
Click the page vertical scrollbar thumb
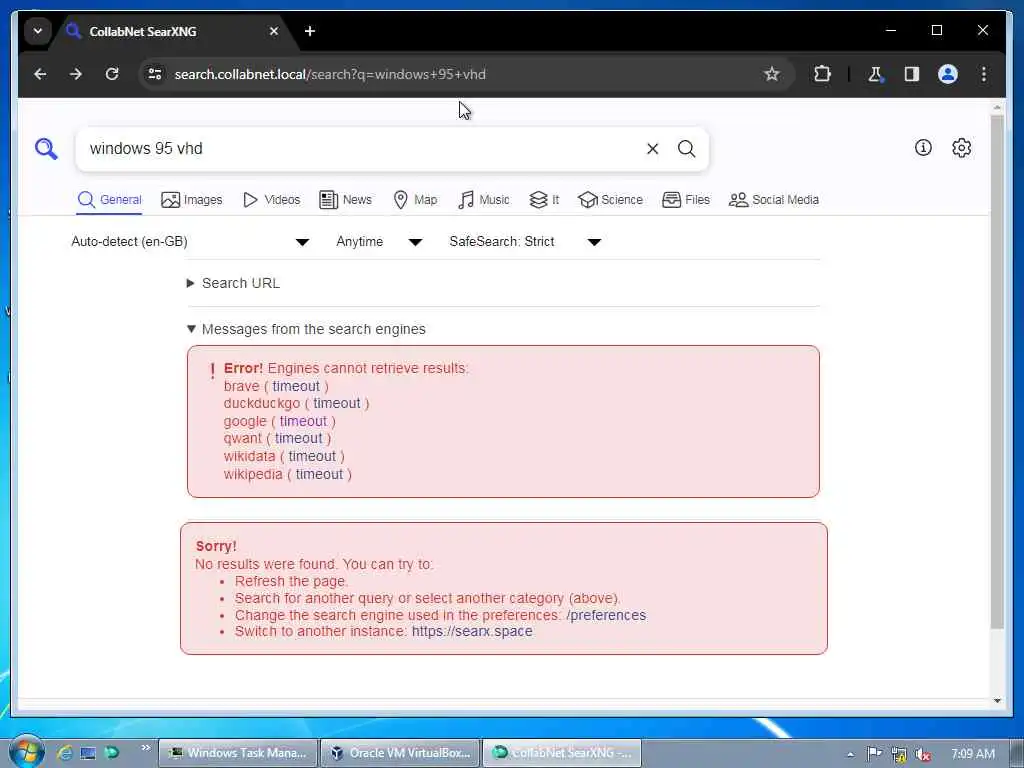pyautogui.click(x=997, y=372)
